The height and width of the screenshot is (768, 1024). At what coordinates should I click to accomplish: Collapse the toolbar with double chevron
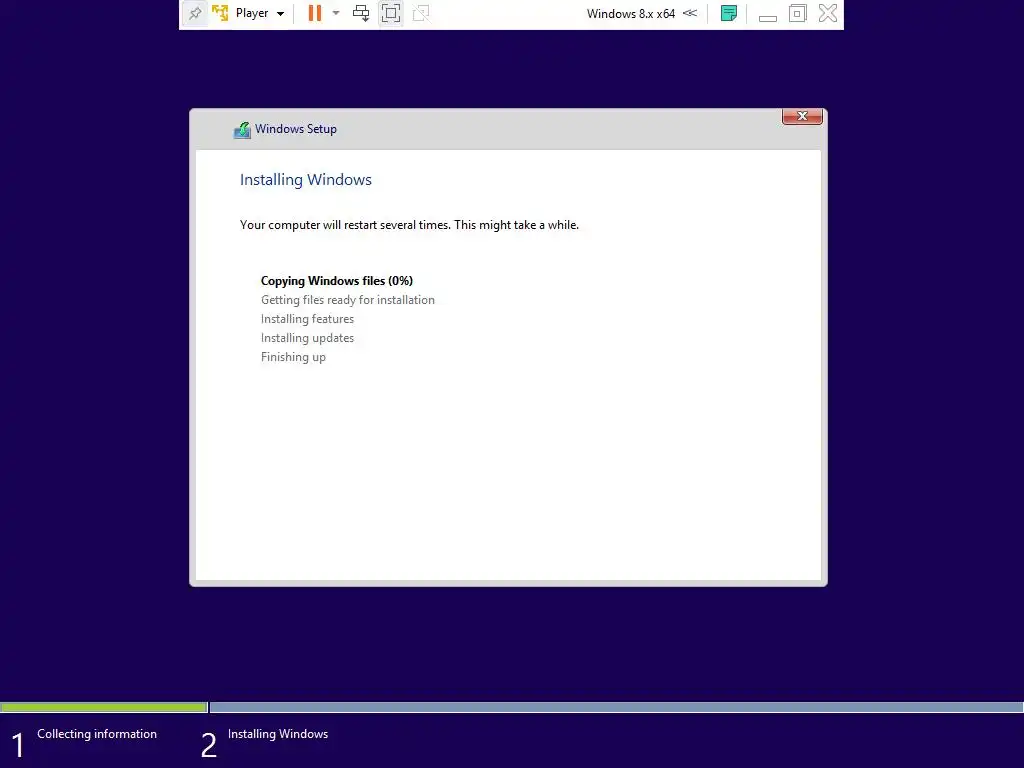point(690,13)
